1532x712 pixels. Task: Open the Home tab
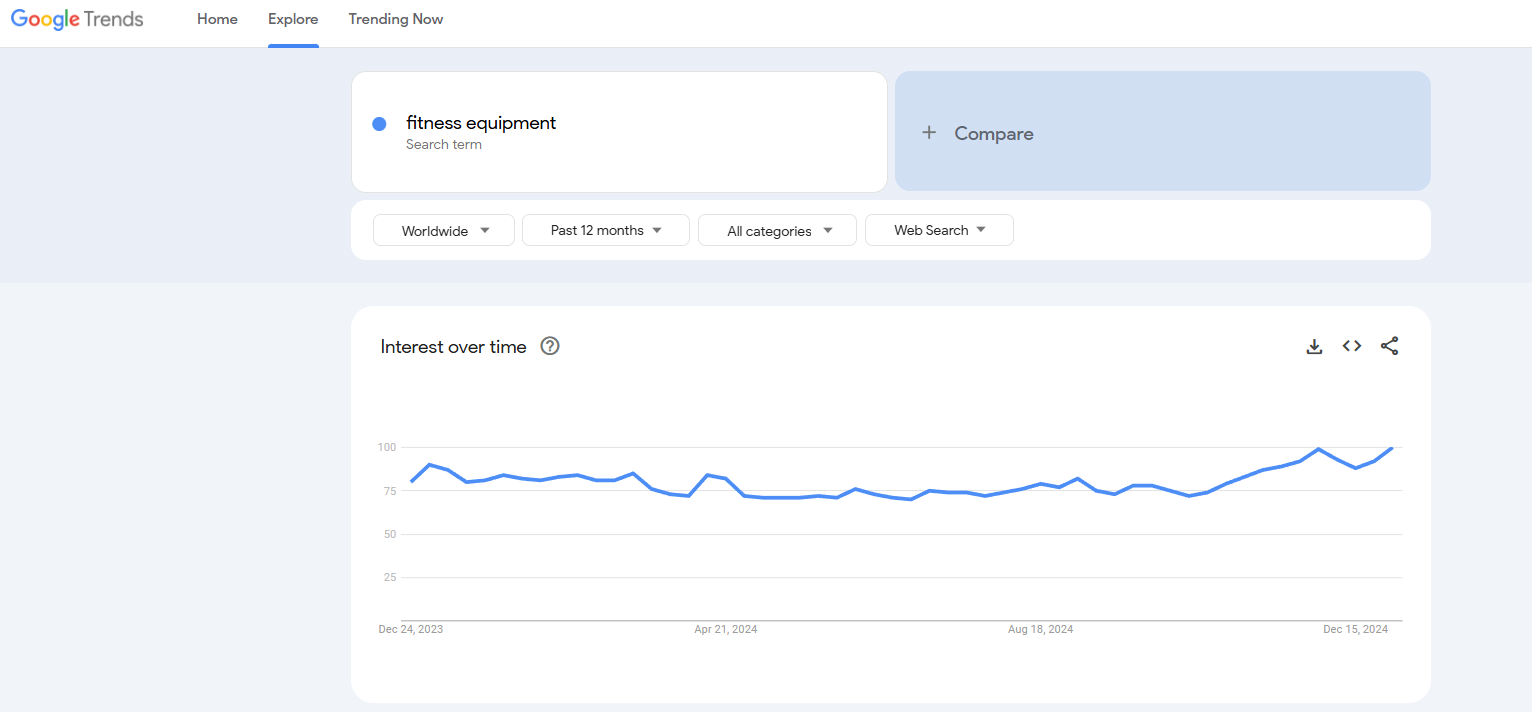[x=217, y=19]
